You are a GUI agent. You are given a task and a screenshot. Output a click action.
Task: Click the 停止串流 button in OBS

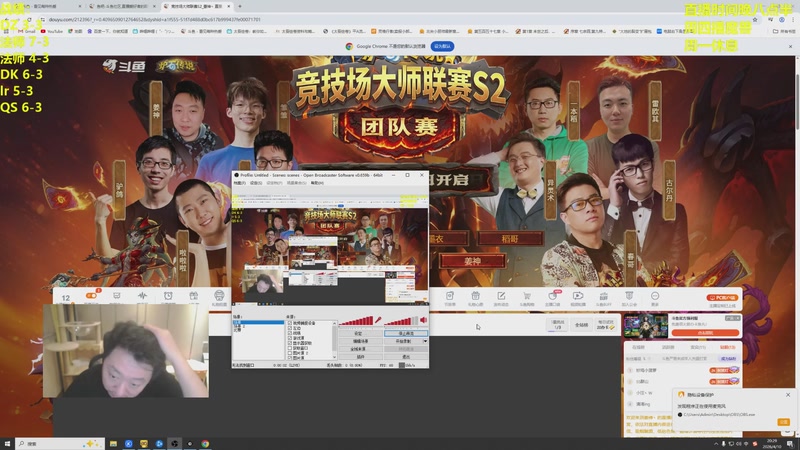pos(406,333)
